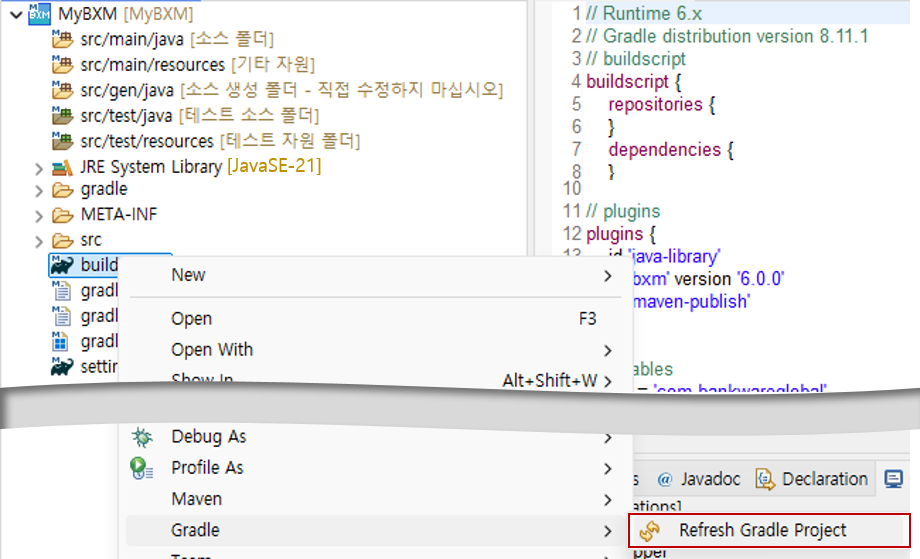Image resolution: width=920 pixels, height=559 pixels.
Task: Click the Debug As bug icon
Action: [x=142, y=438]
